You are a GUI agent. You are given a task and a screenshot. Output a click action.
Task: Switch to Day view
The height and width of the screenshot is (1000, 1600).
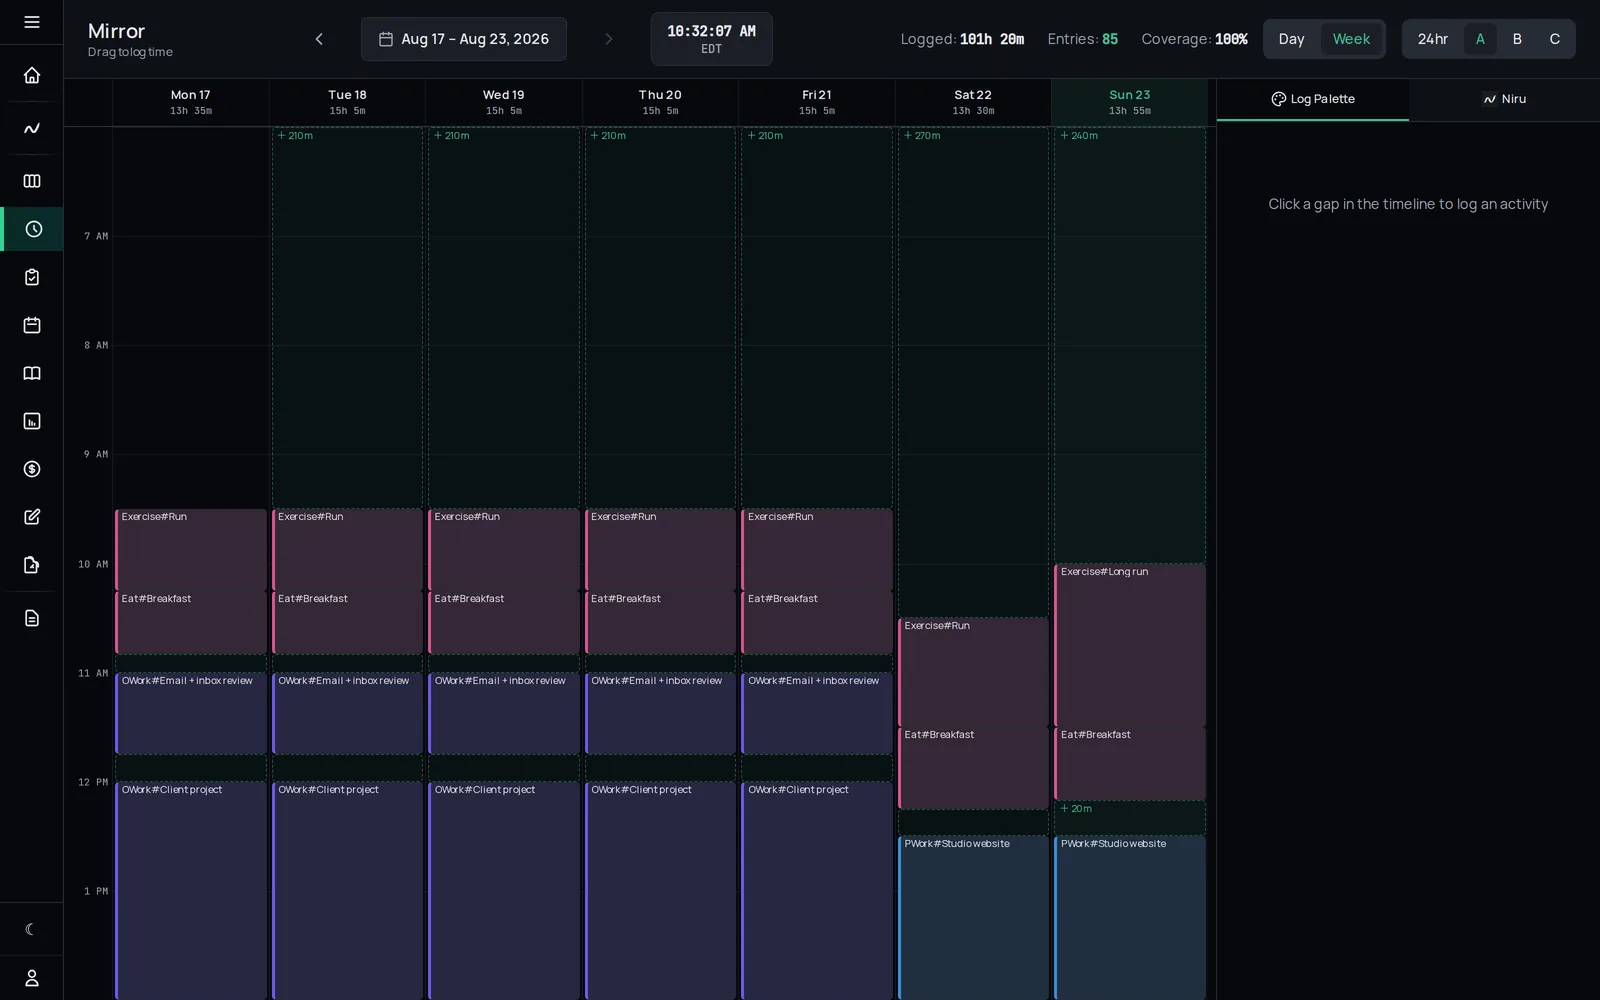coord(1291,39)
